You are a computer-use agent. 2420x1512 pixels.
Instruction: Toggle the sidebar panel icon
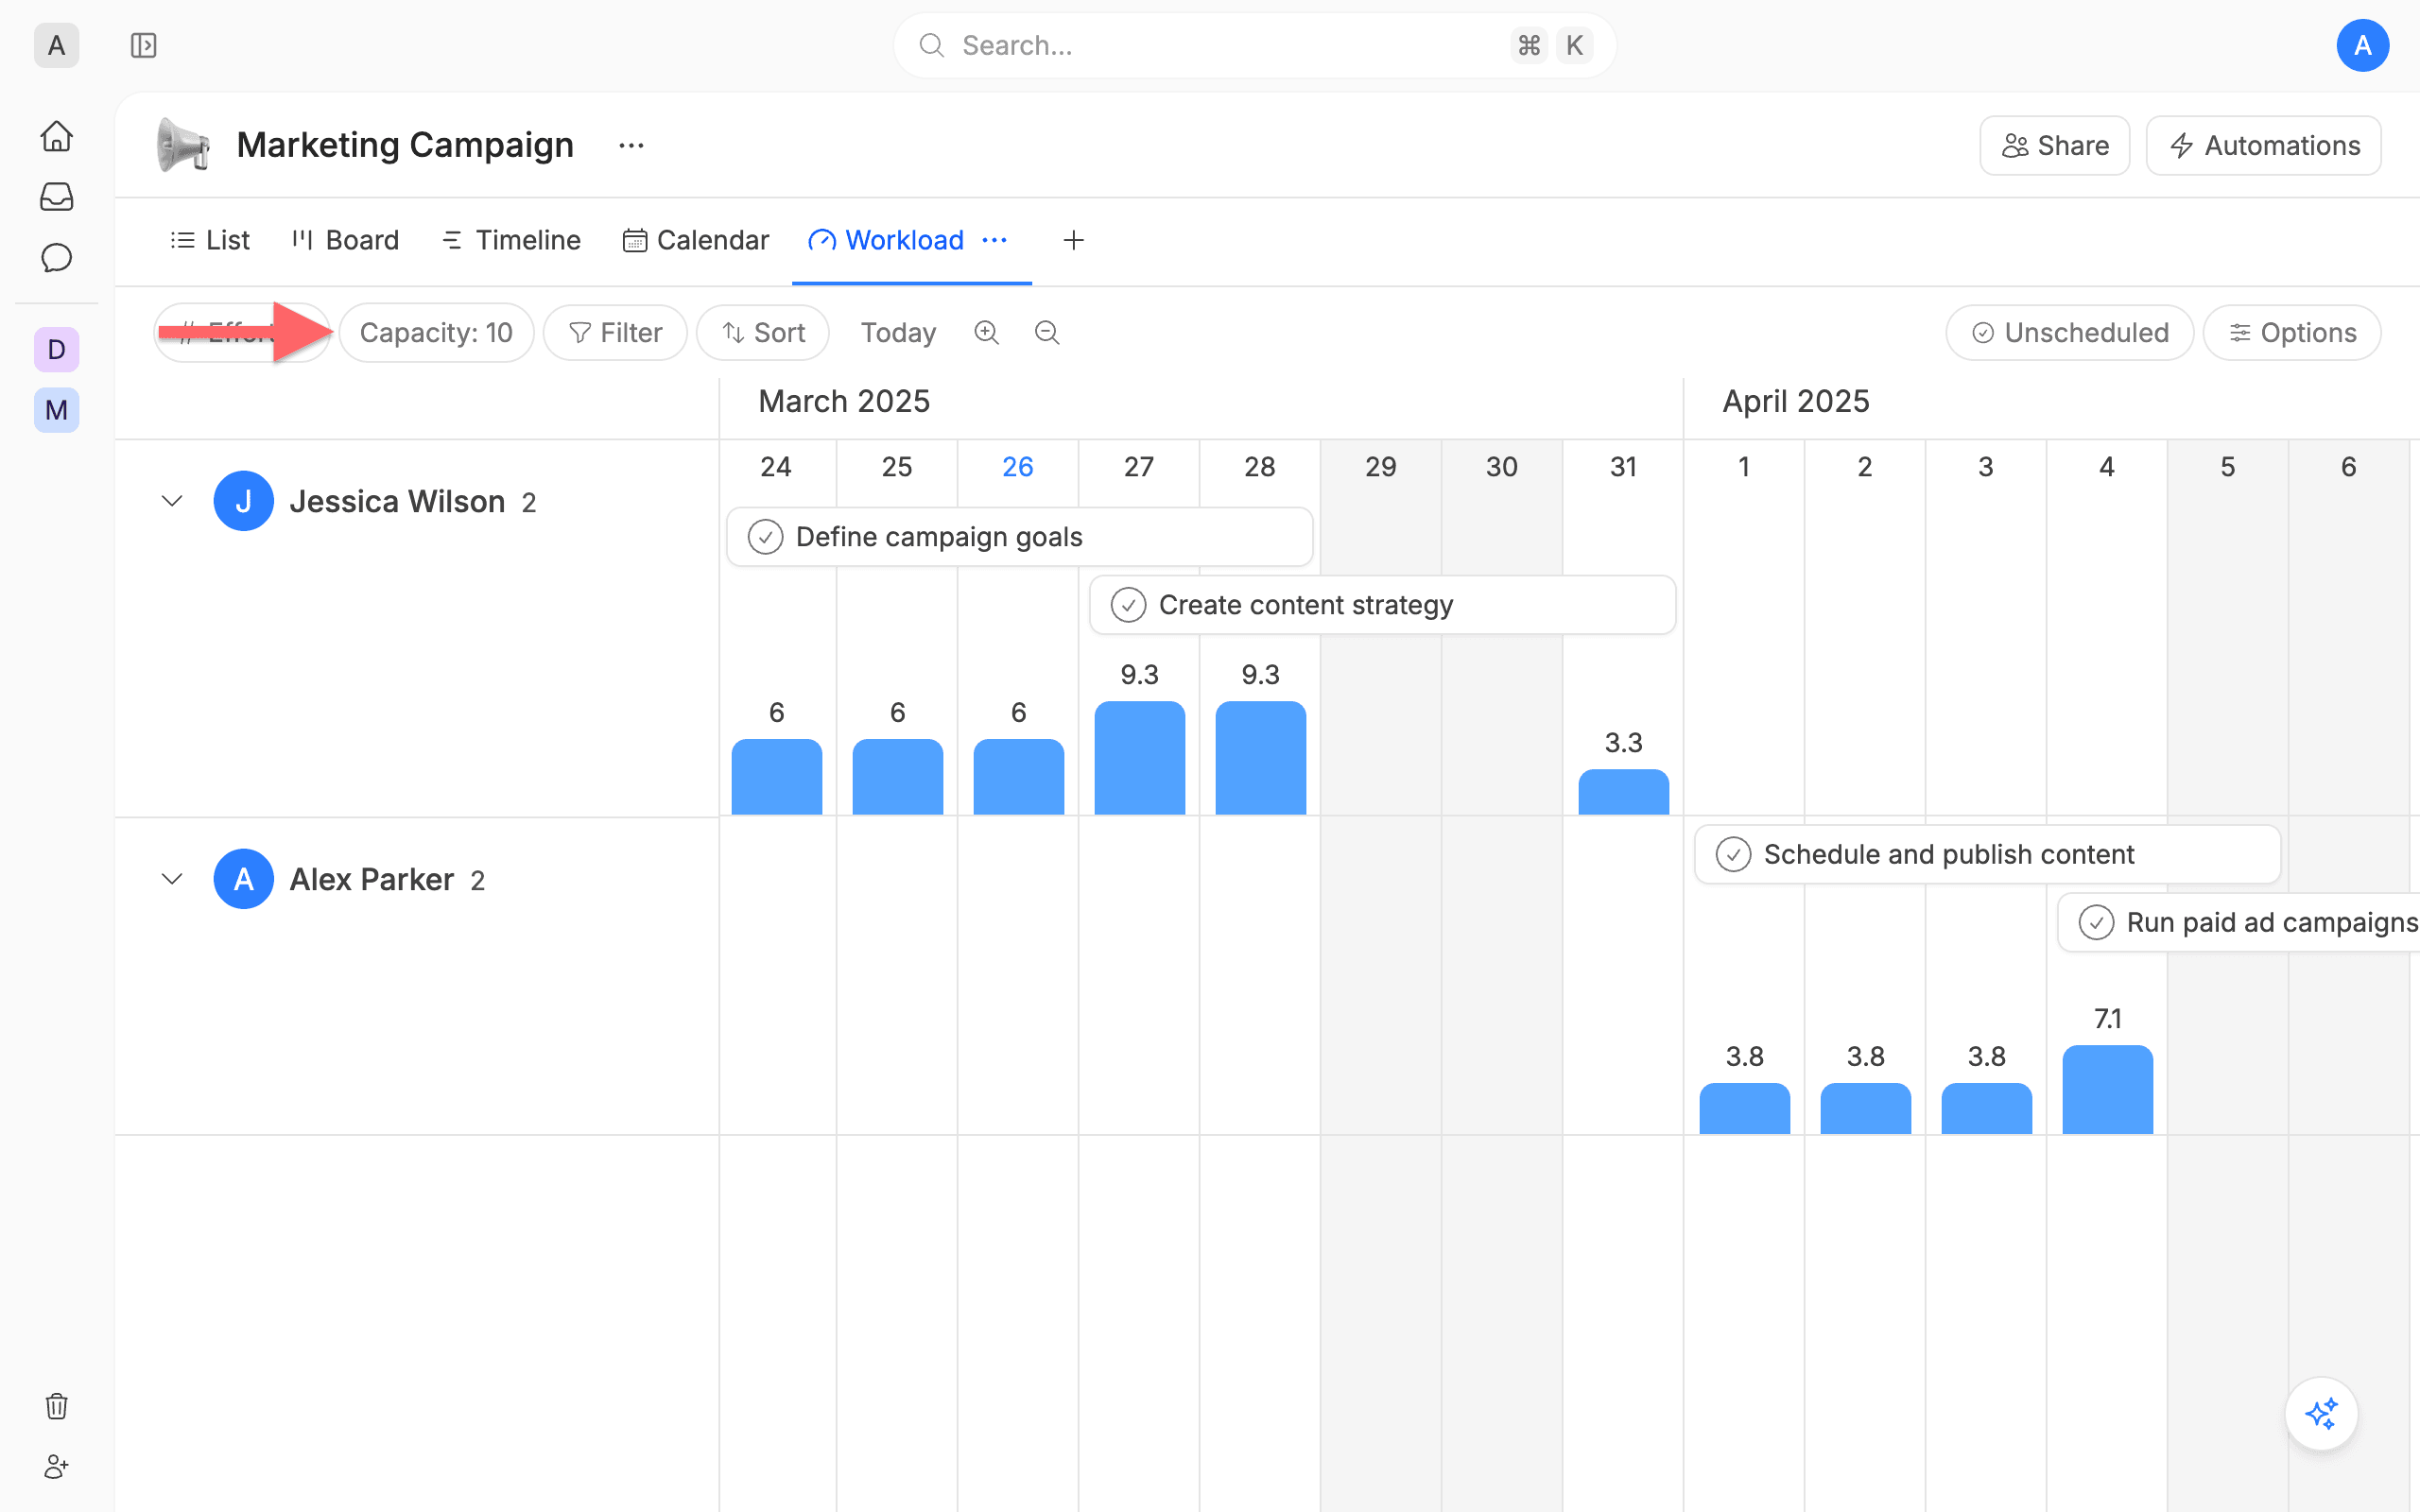pos(144,45)
